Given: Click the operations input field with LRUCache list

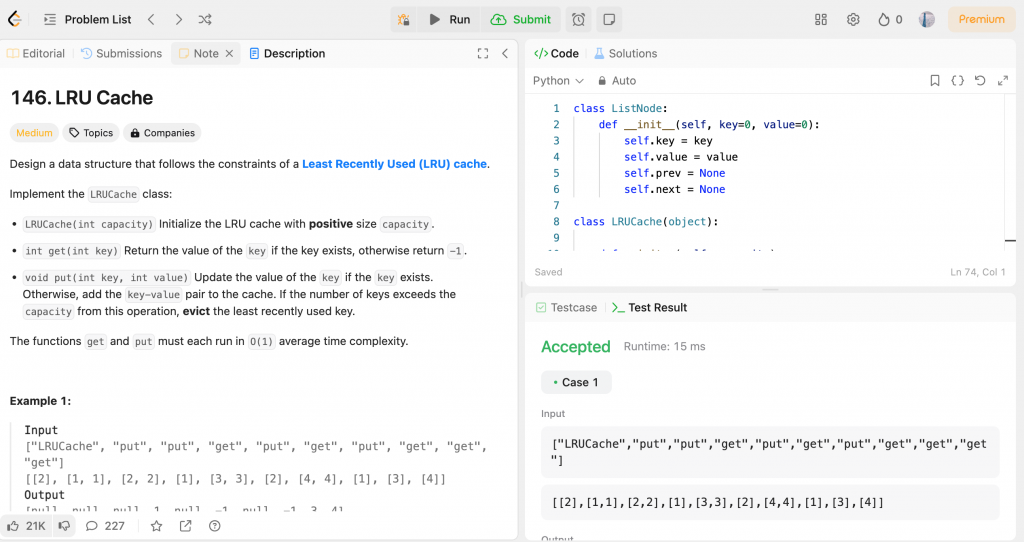Looking at the screenshot, I should (x=770, y=452).
